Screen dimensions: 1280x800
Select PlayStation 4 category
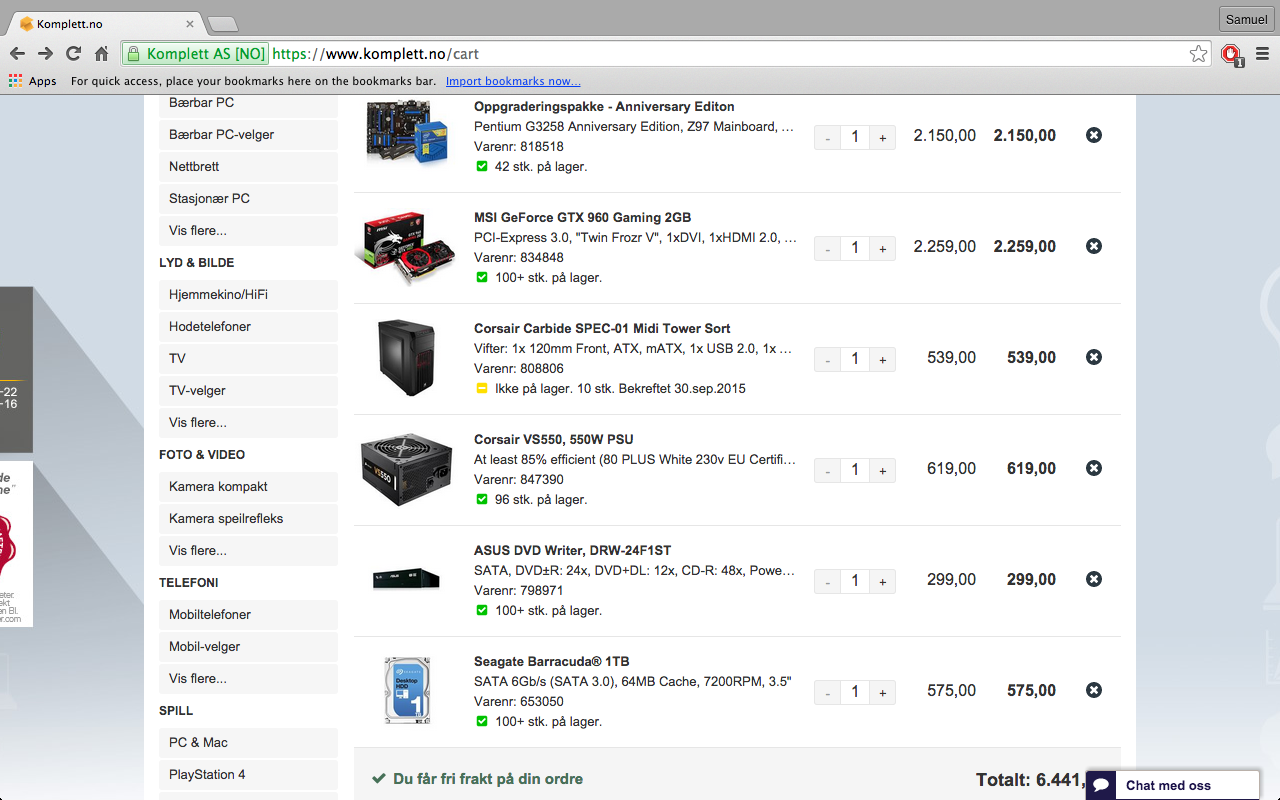click(x=248, y=774)
